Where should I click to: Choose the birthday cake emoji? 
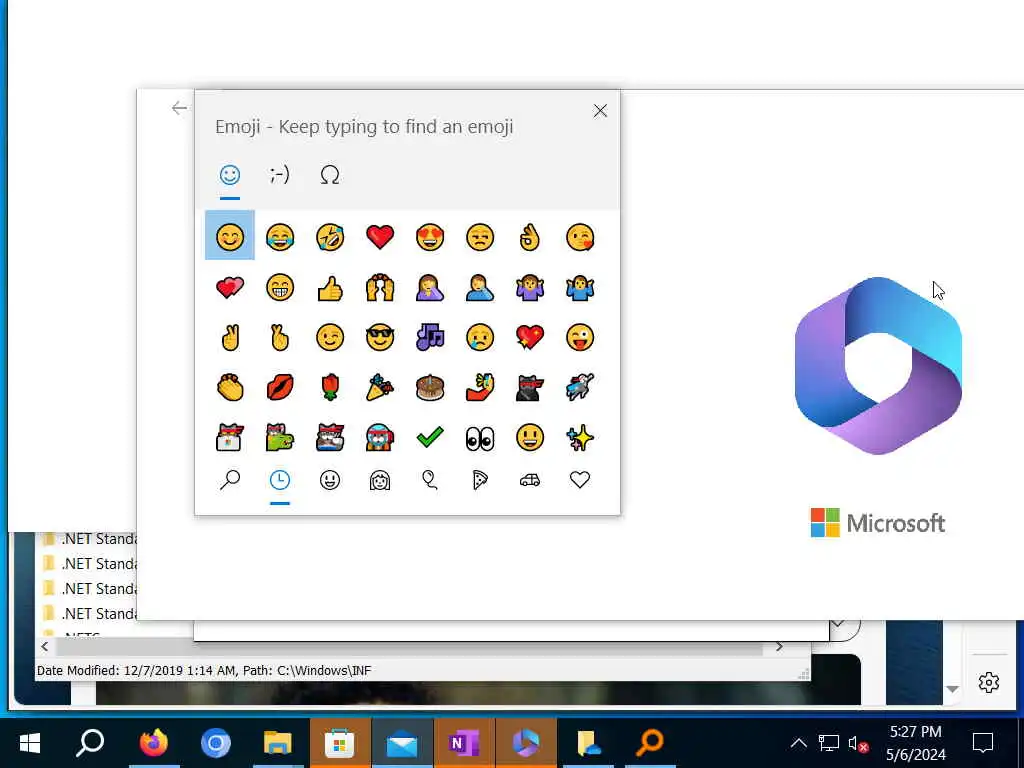pyautogui.click(x=430, y=388)
